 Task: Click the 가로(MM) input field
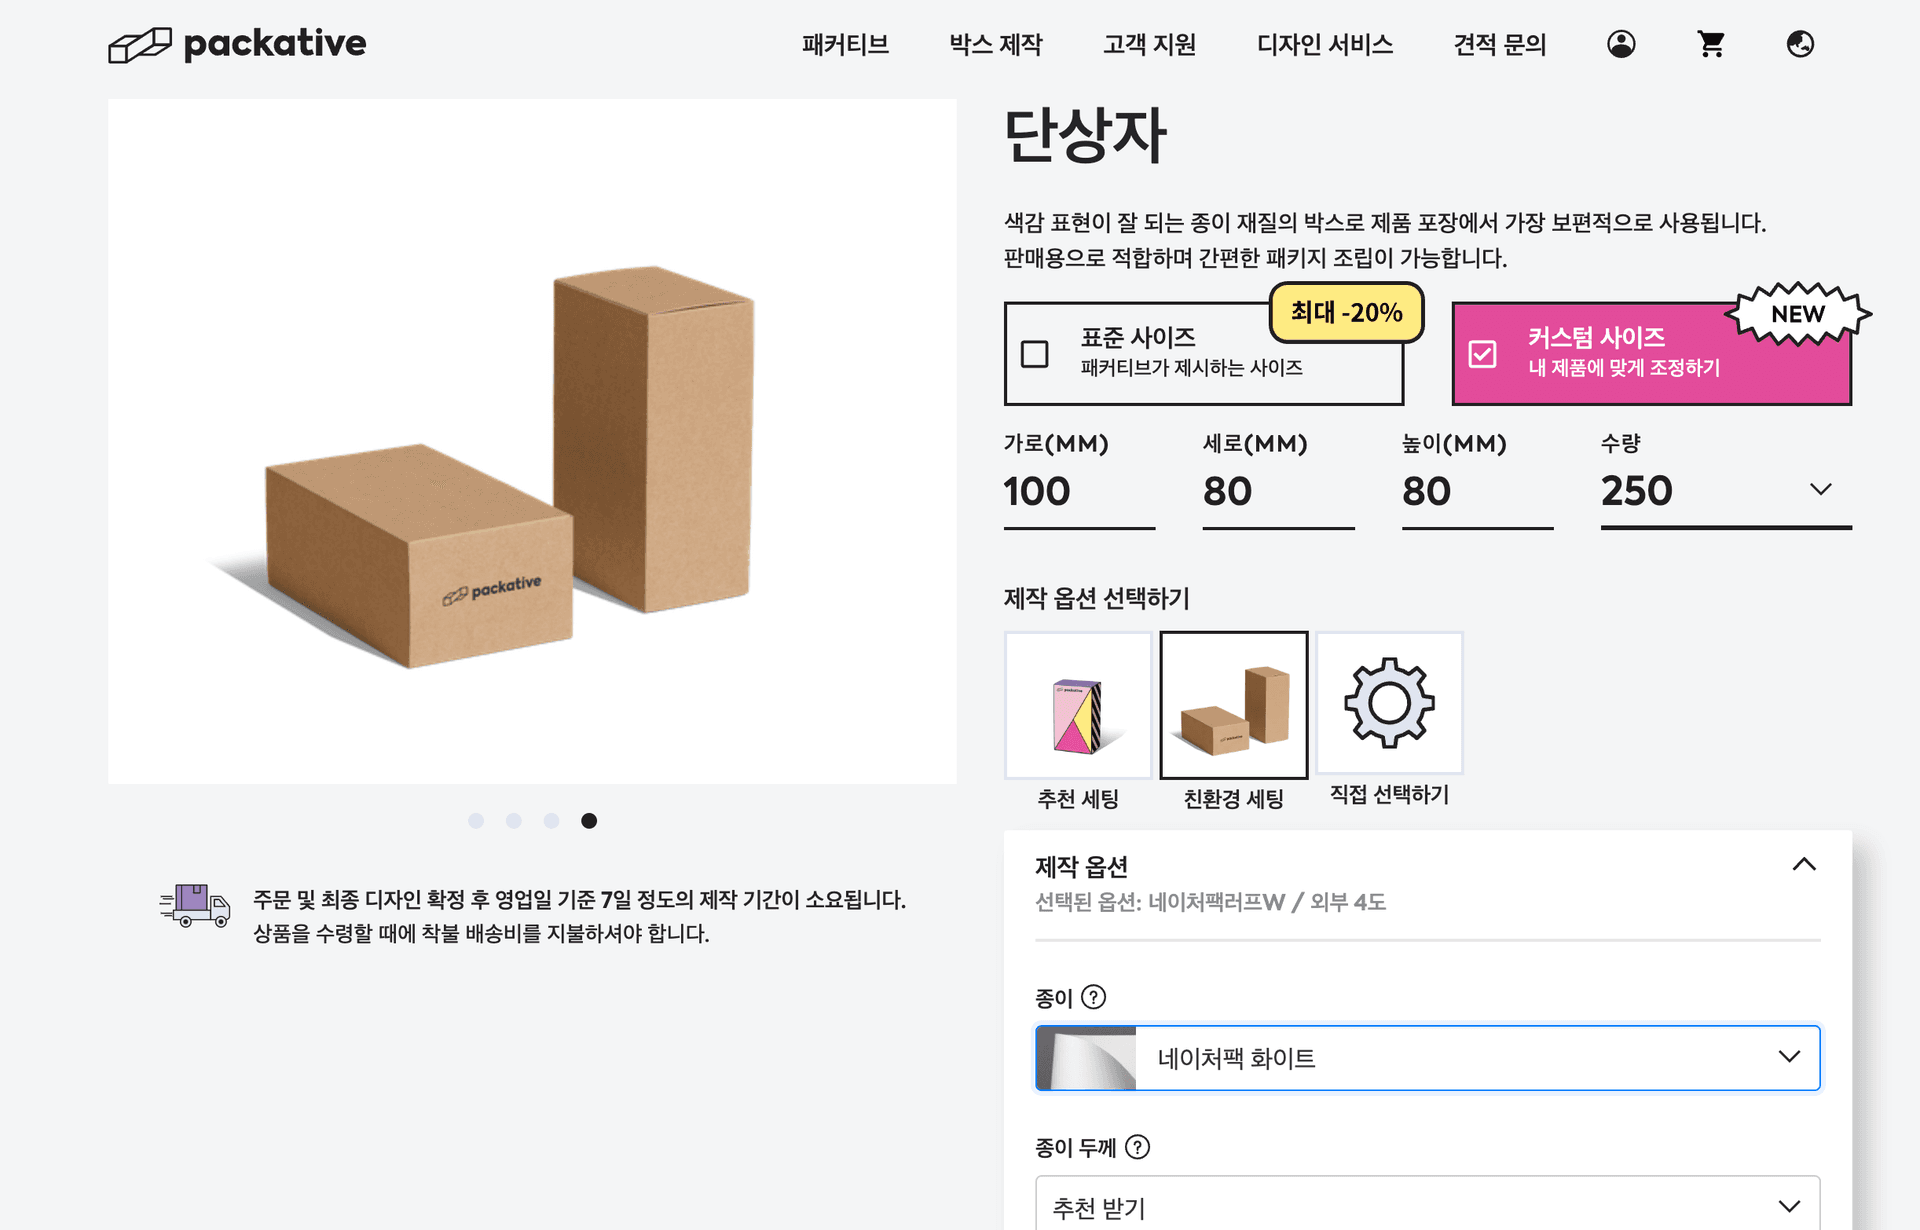click(1079, 491)
